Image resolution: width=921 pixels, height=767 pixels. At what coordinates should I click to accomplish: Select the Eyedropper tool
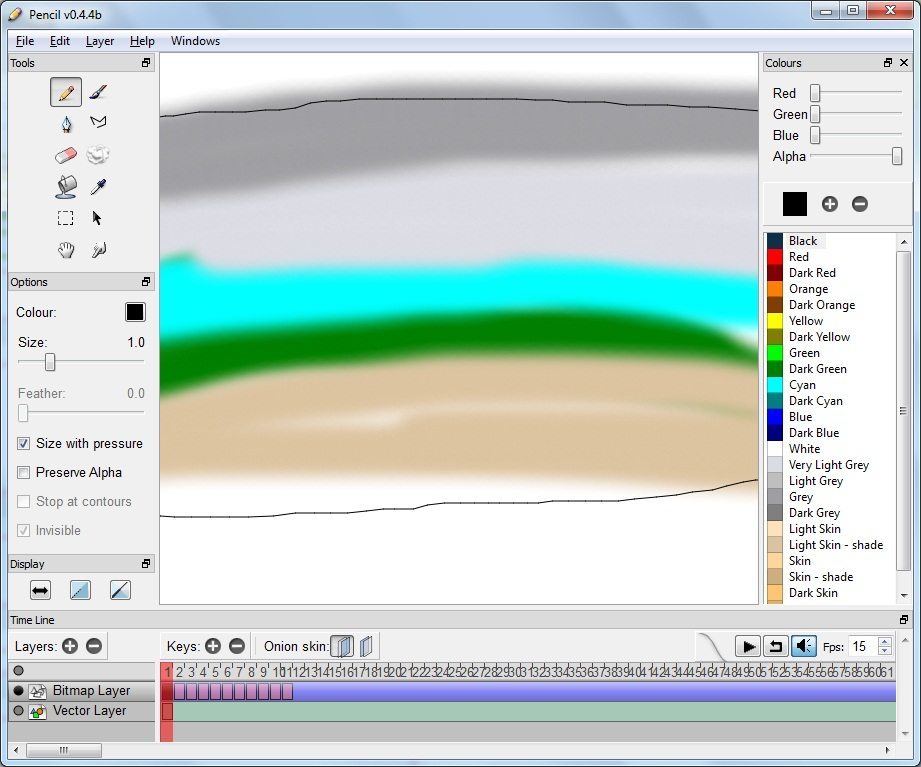coord(98,187)
